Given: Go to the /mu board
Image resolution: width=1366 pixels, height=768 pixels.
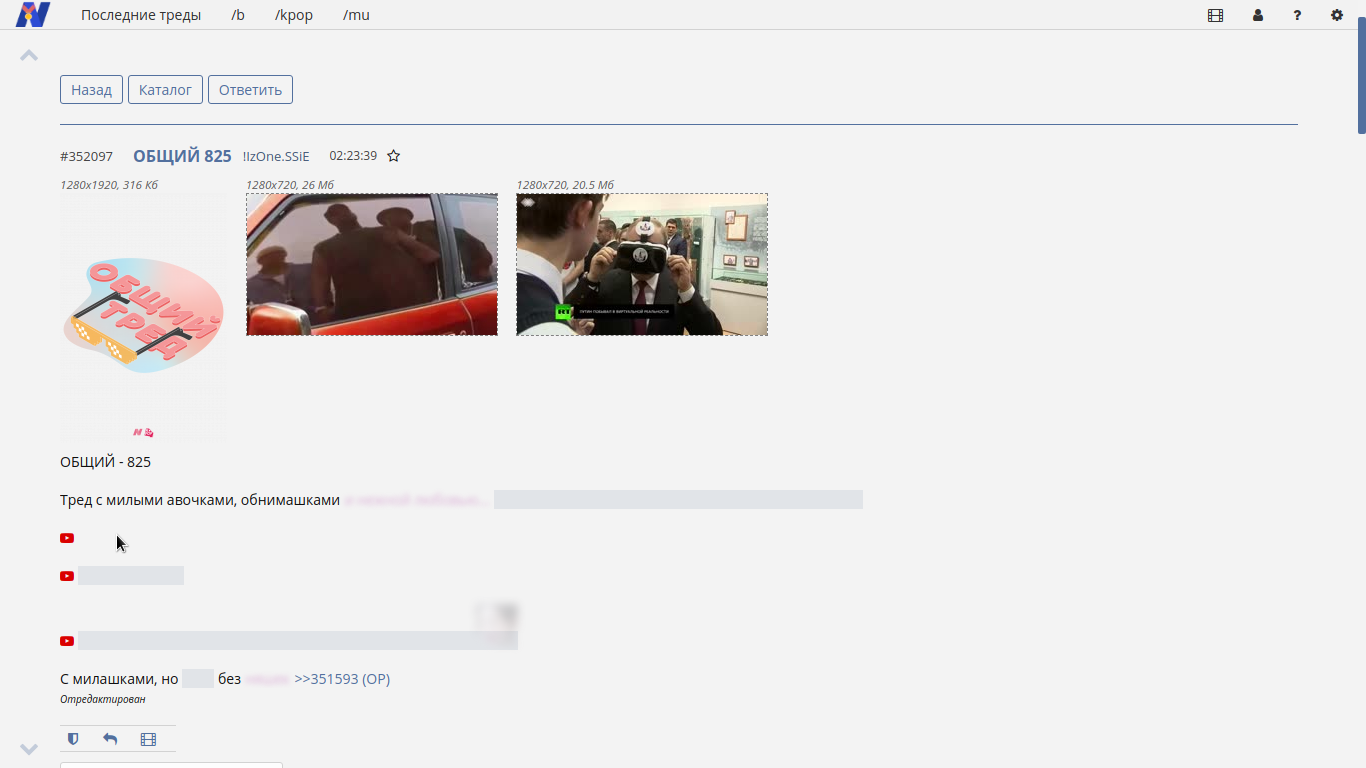Looking at the screenshot, I should (356, 15).
